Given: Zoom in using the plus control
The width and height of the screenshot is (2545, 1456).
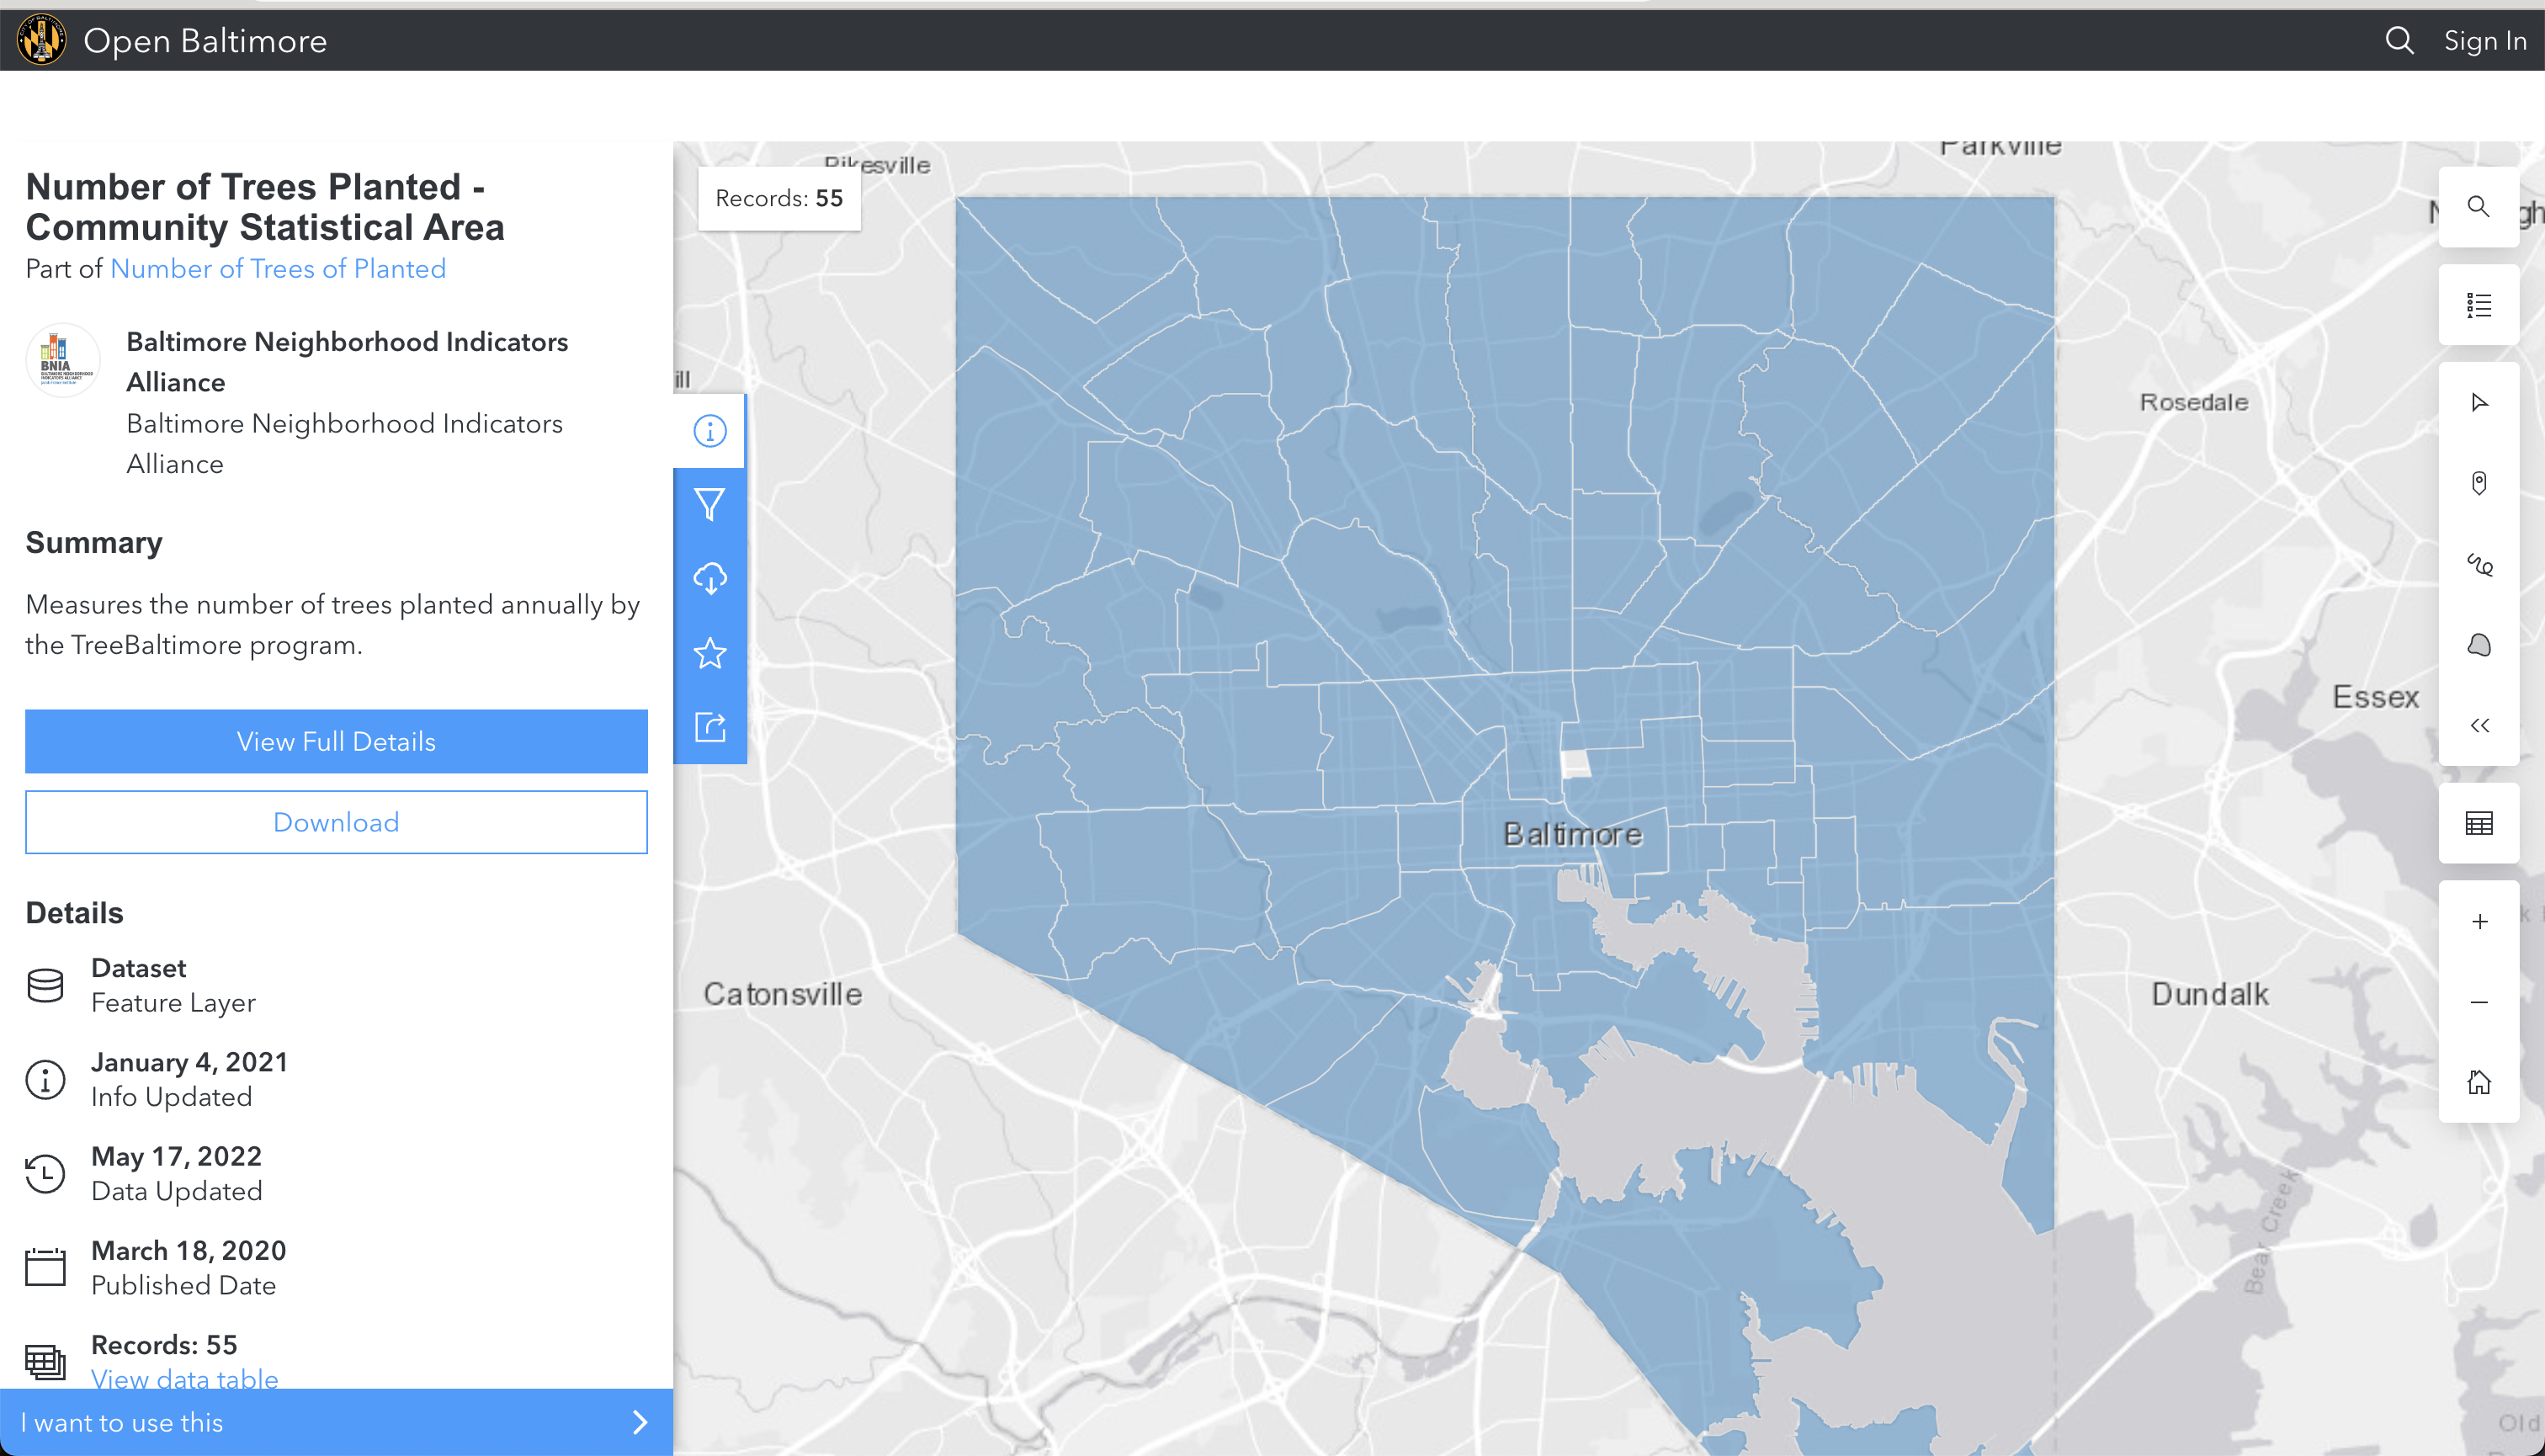Looking at the screenshot, I should pyautogui.click(x=2479, y=921).
